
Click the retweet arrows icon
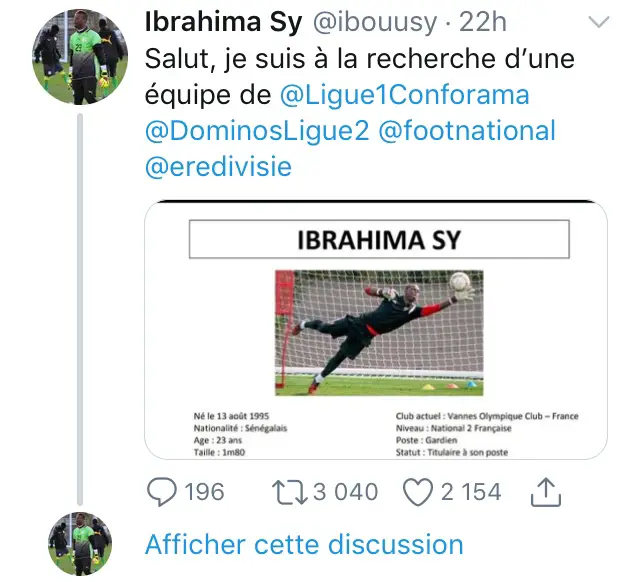pyautogui.click(x=290, y=492)
